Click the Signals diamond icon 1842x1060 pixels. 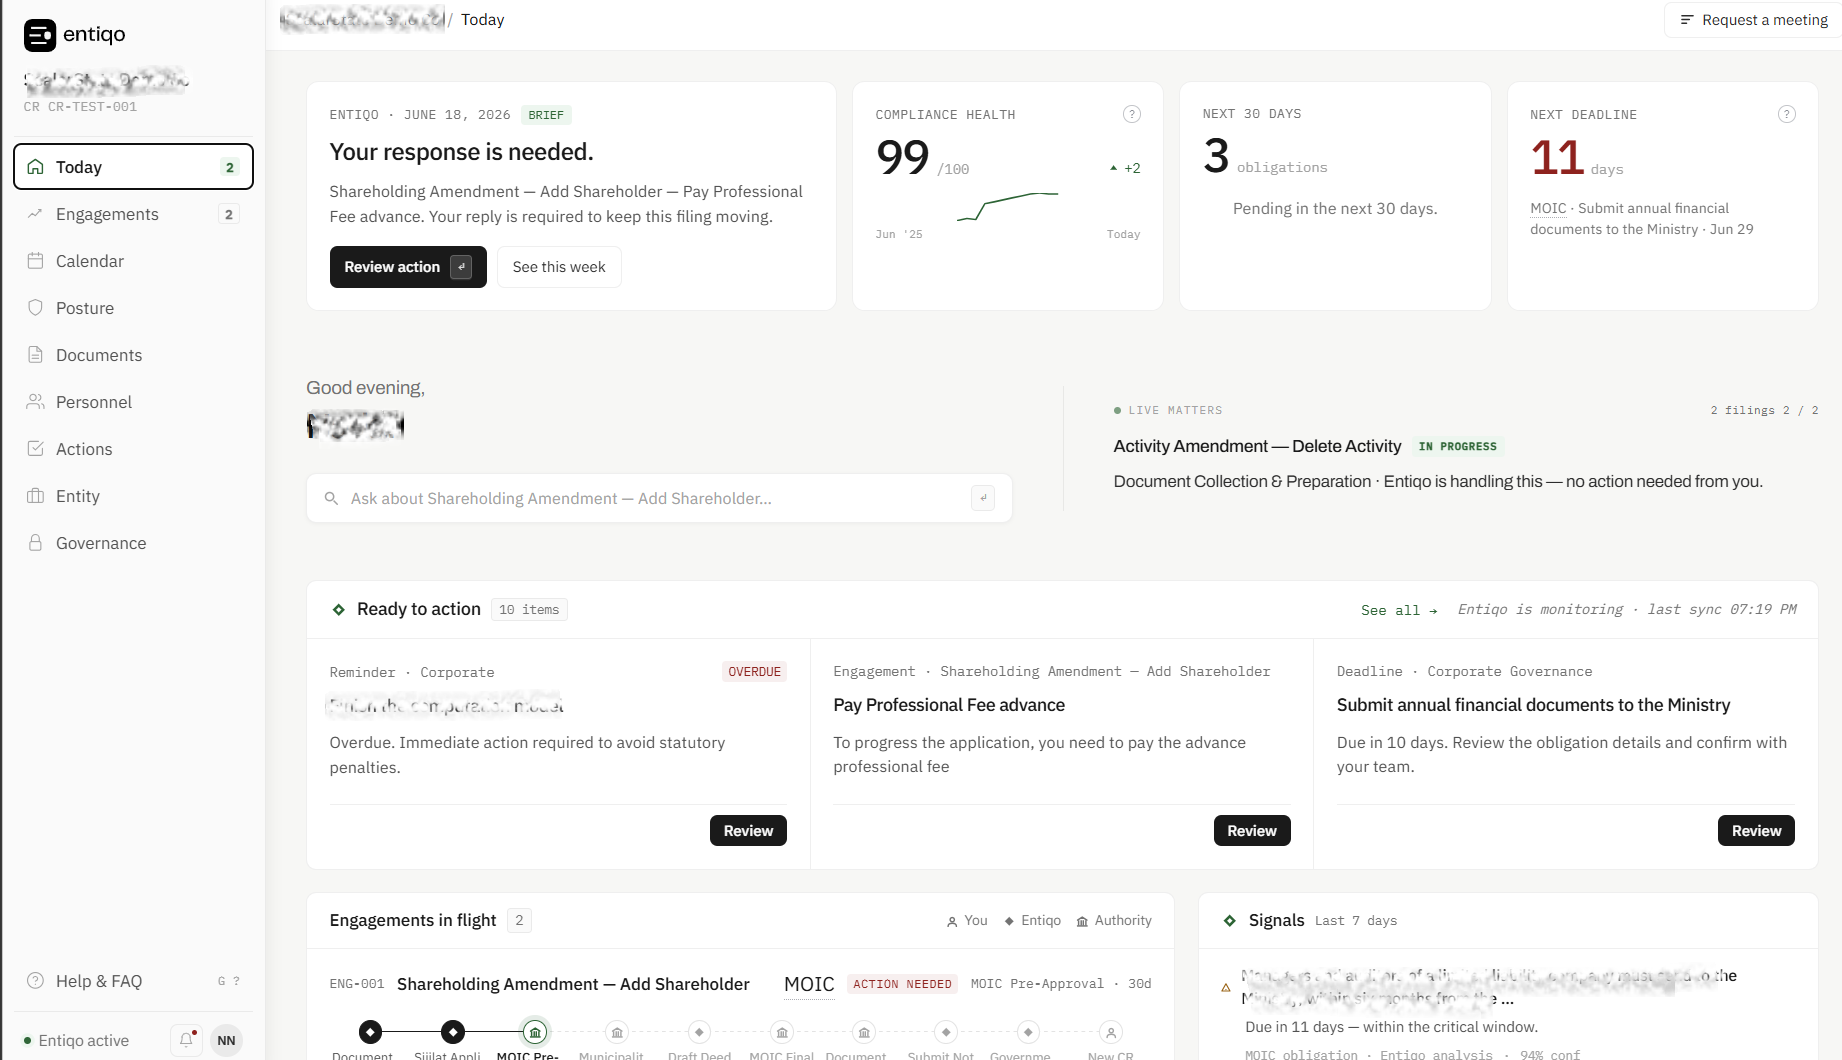[1230, 920]
